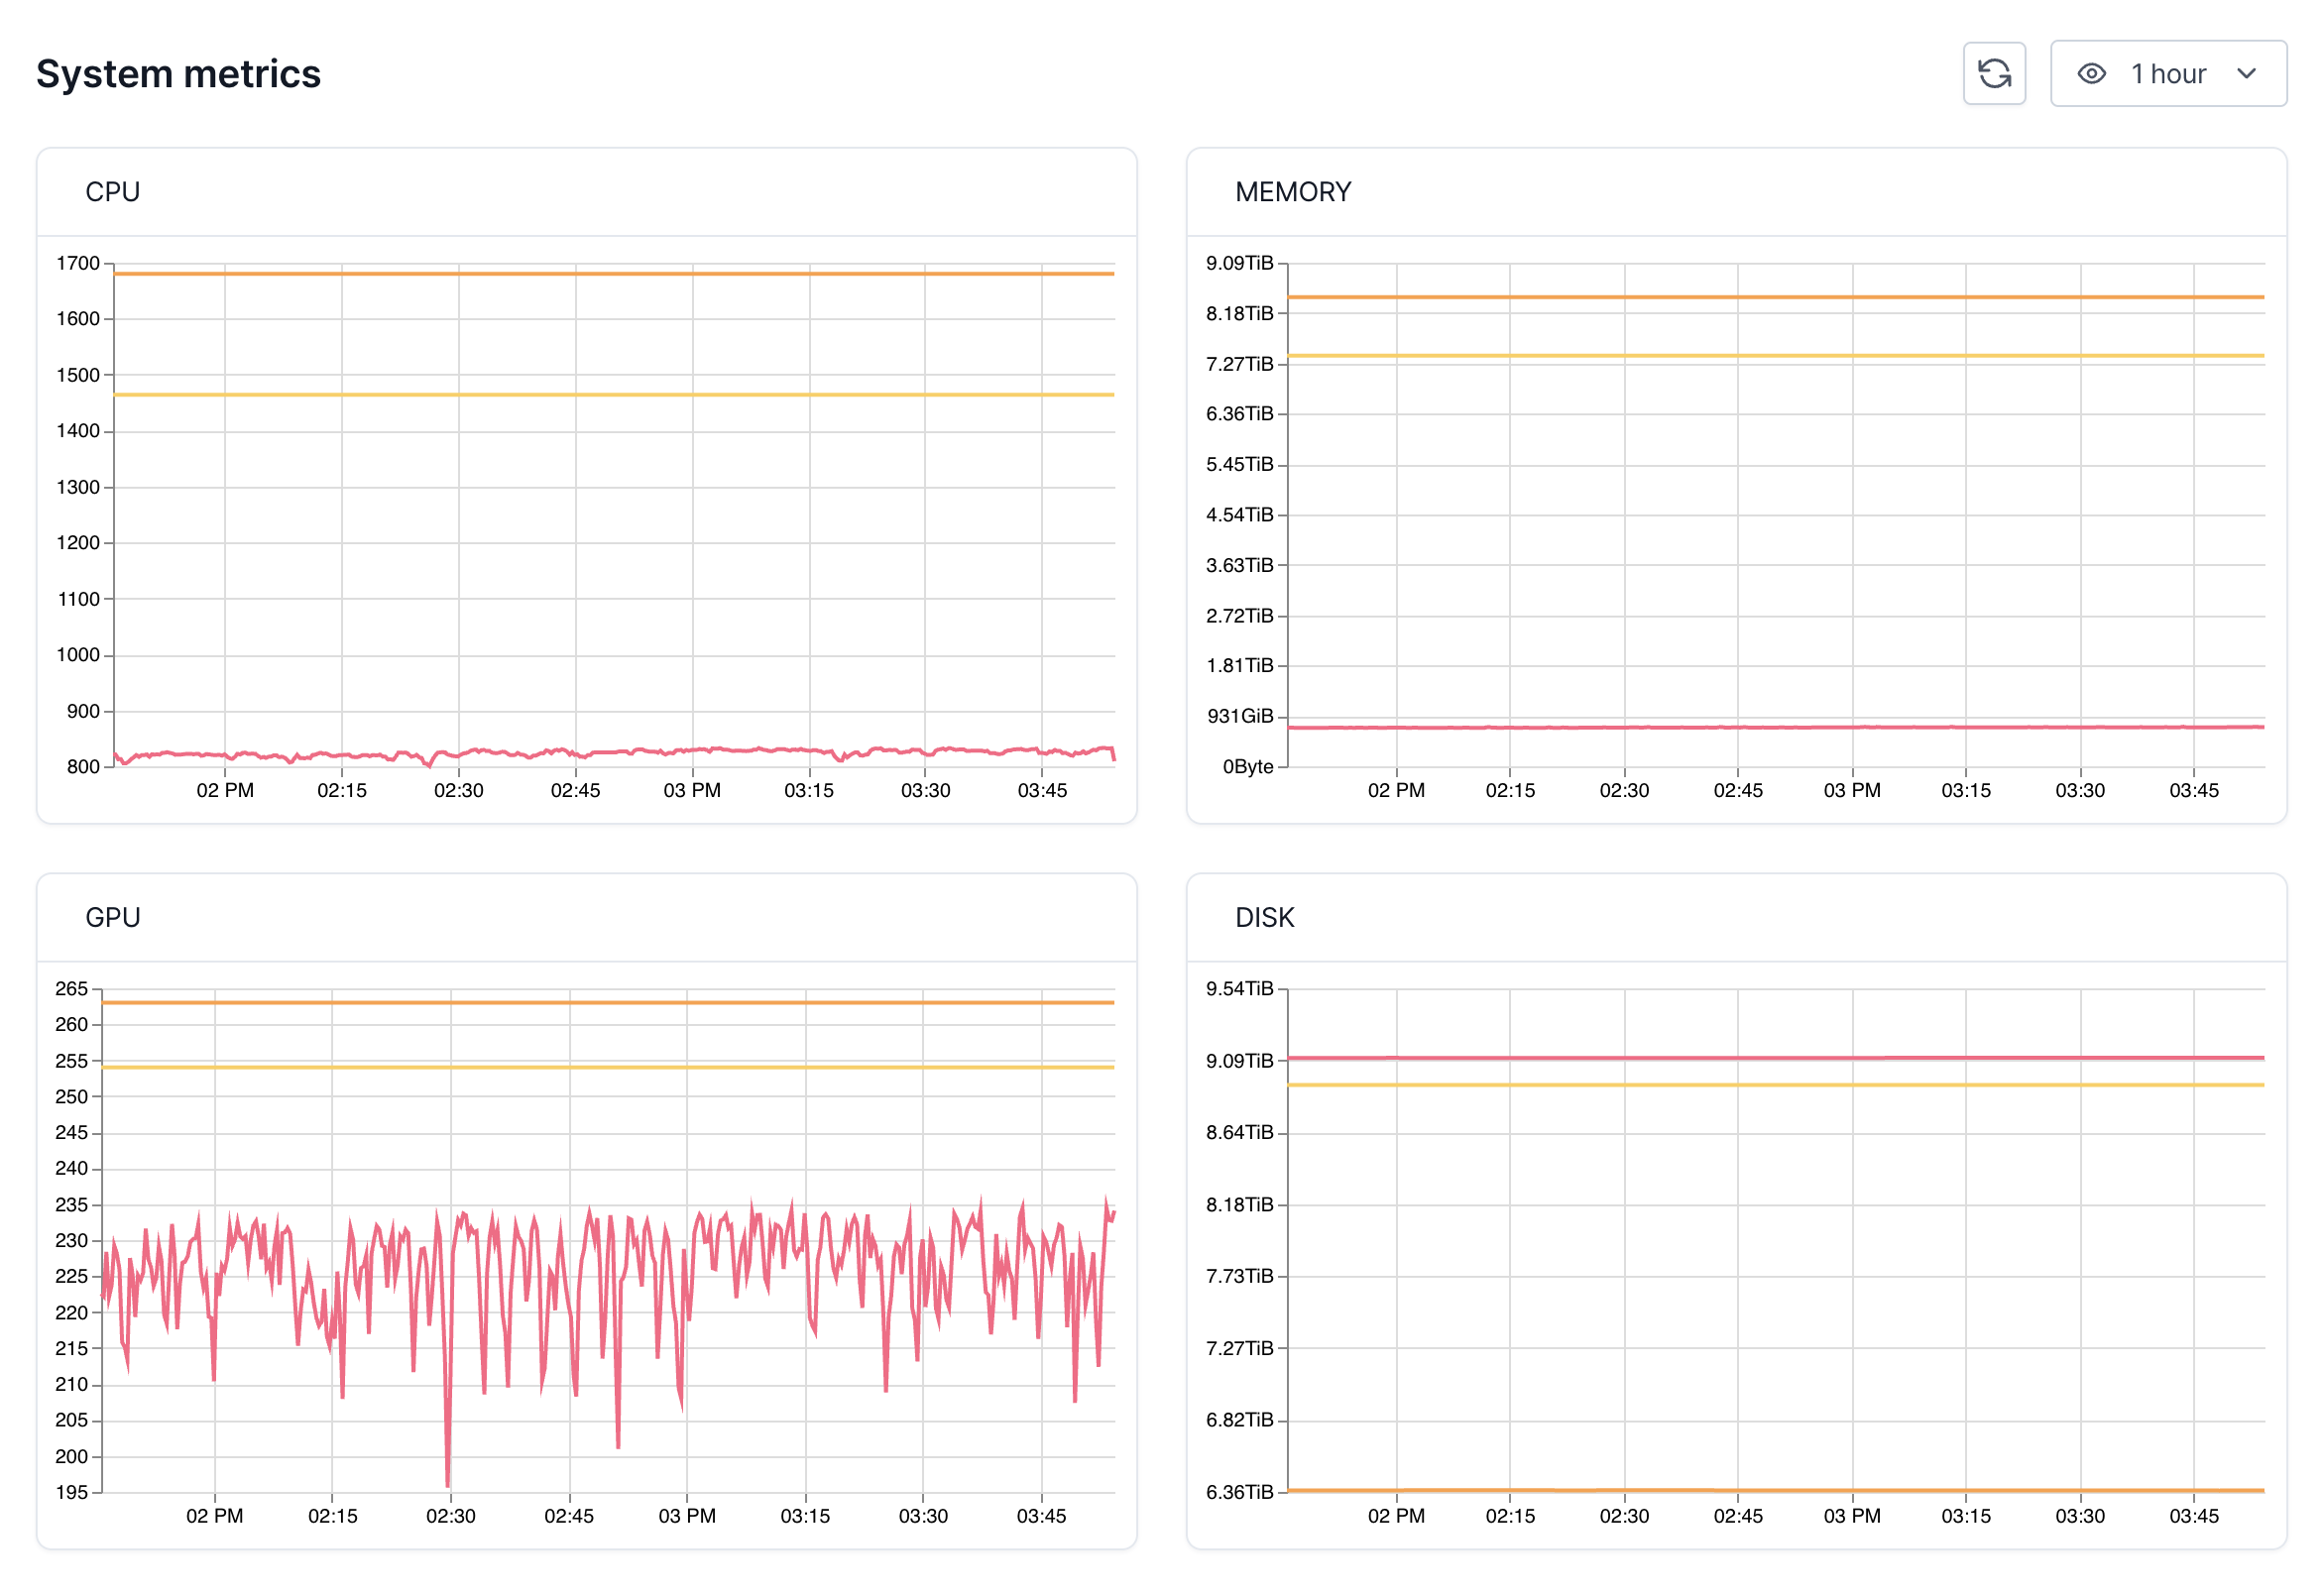
Task: Click the orange upper threshold line in CPU chart
Action: click(600, 273)
